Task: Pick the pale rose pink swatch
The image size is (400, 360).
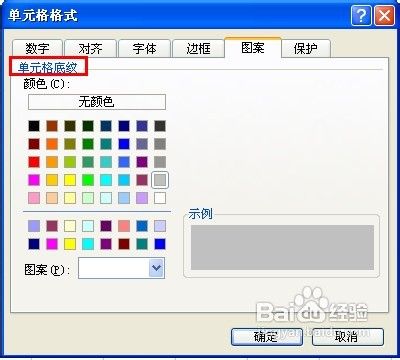Action: (34, 198)
